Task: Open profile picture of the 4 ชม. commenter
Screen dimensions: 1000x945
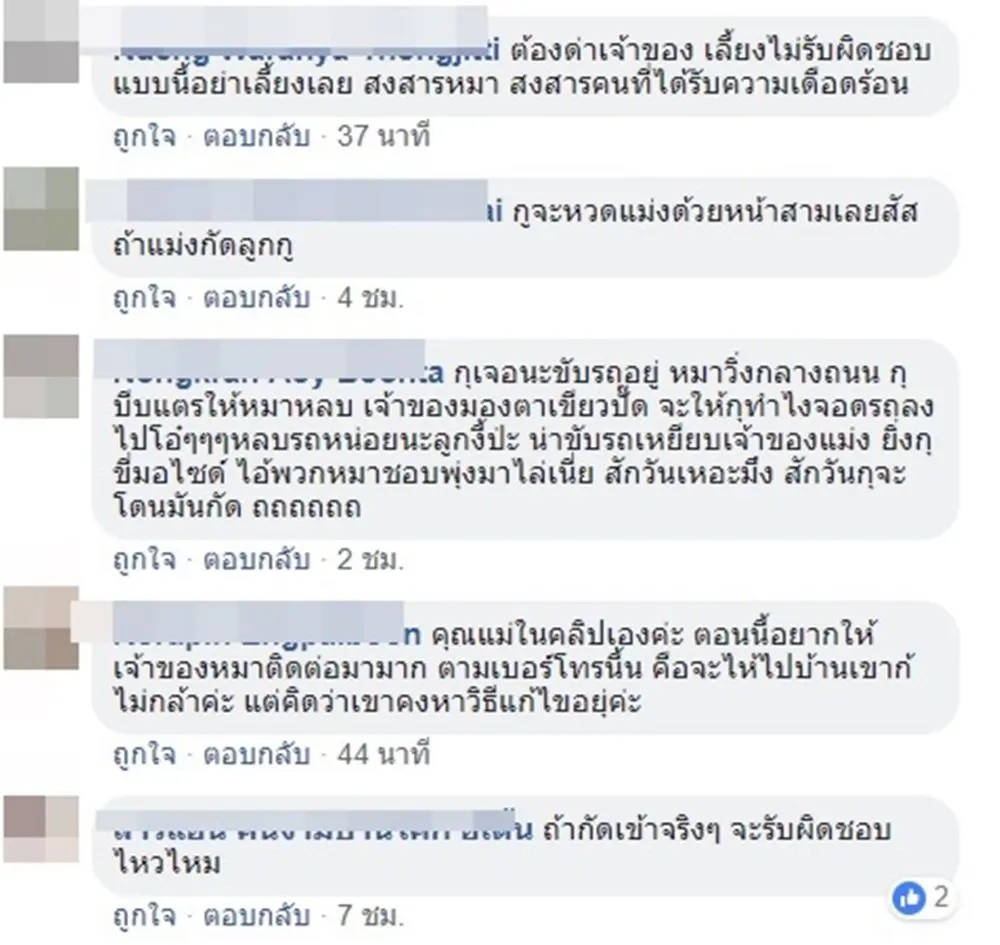Action: [41, 209]
